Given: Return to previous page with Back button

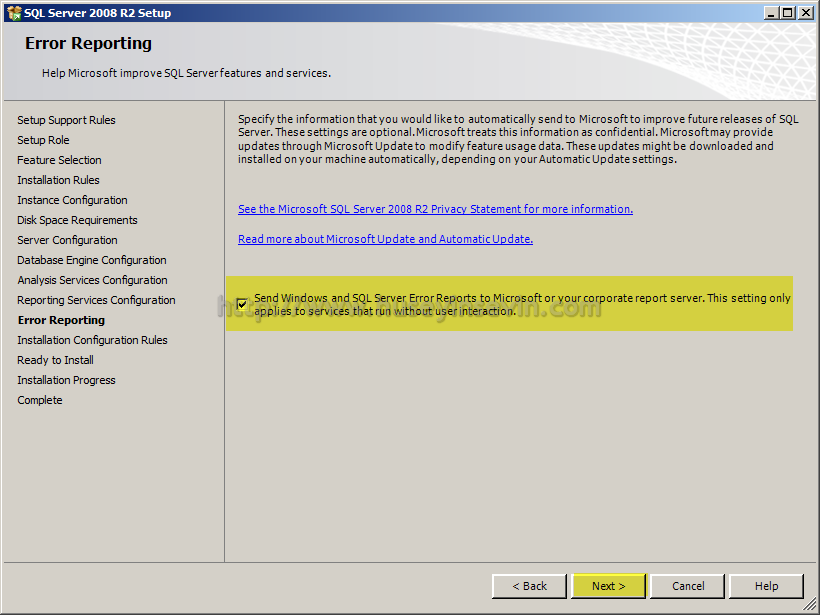Looking at the screenshot, I should click(529, 586).
